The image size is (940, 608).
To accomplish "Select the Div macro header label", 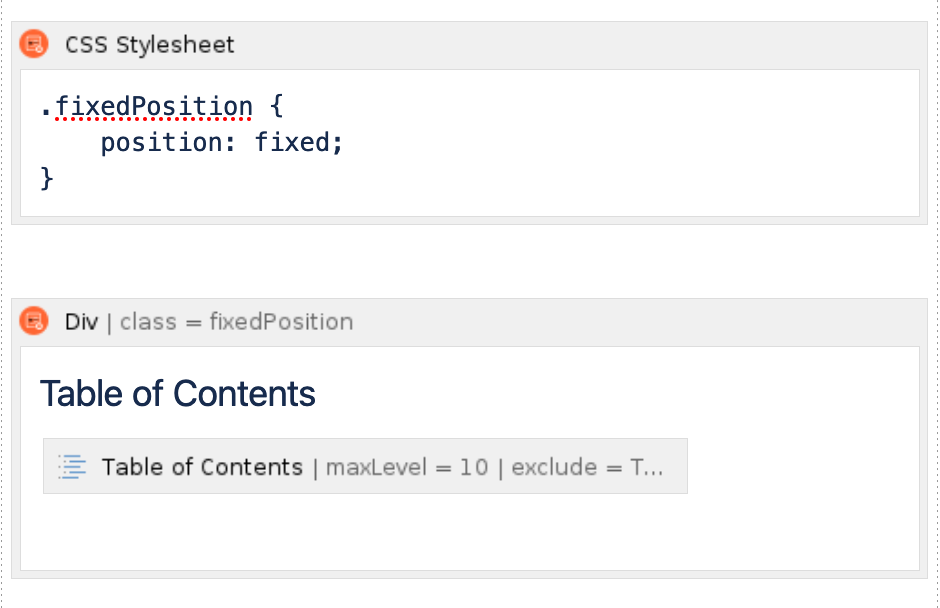I will (x=82, y=322).
